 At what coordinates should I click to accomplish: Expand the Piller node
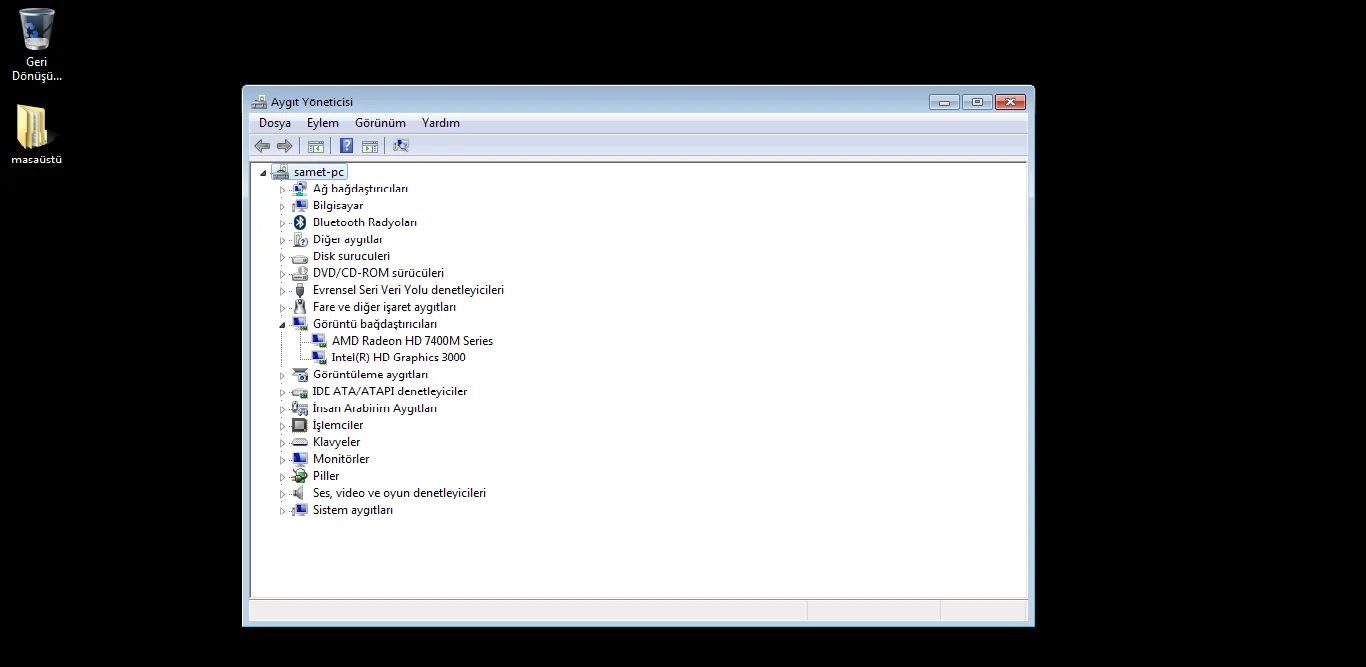click(282, 477)
